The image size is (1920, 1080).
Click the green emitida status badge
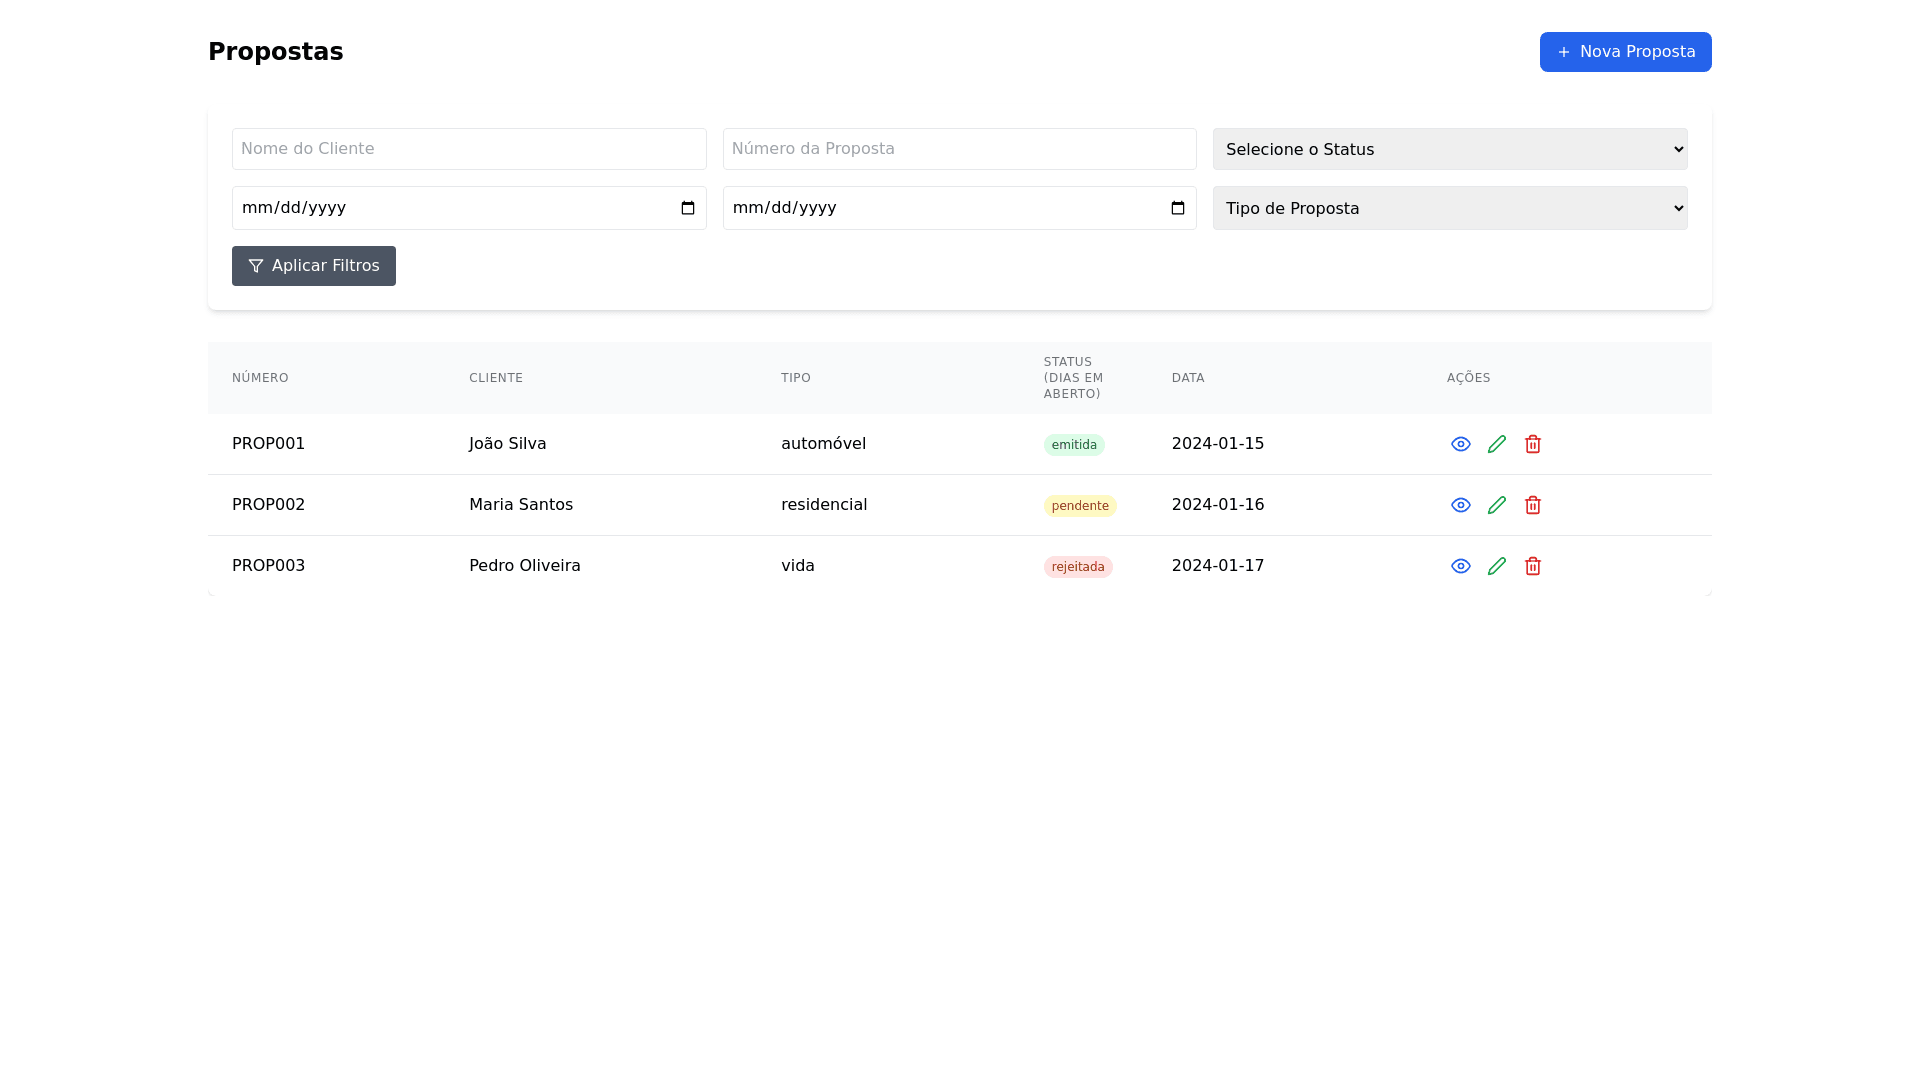1074,445
